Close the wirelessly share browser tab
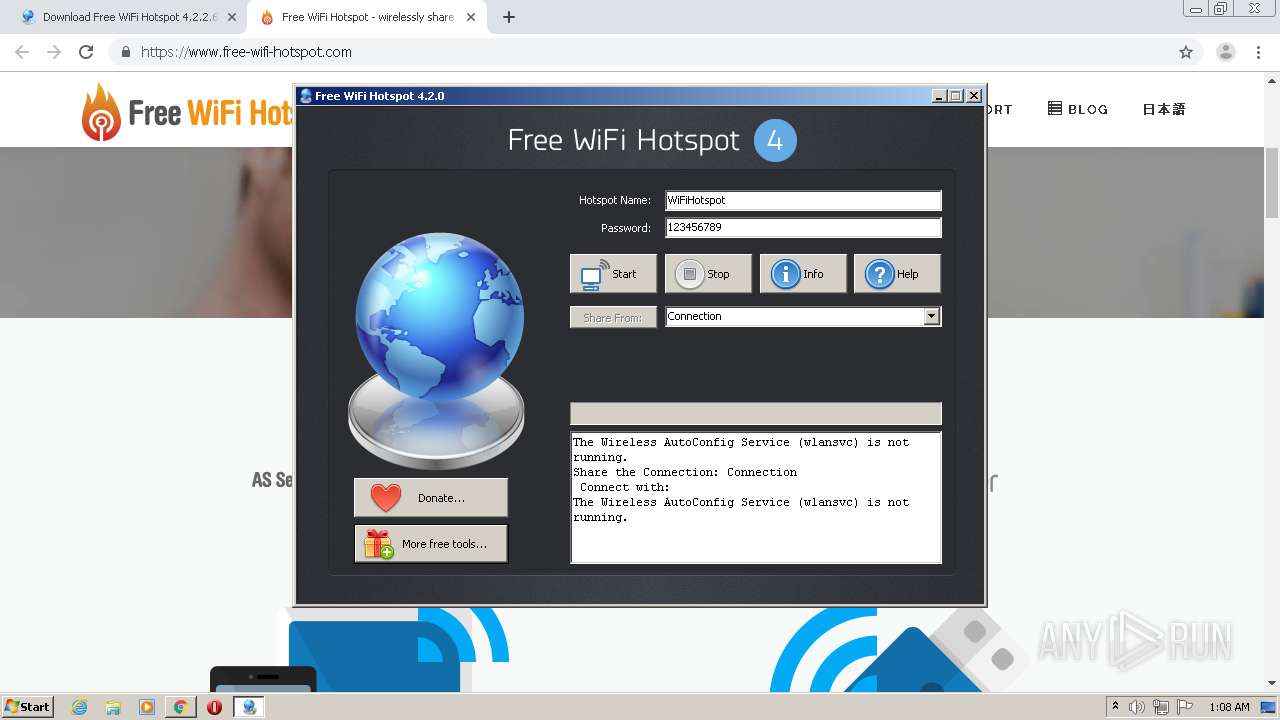 click(471, 17)
